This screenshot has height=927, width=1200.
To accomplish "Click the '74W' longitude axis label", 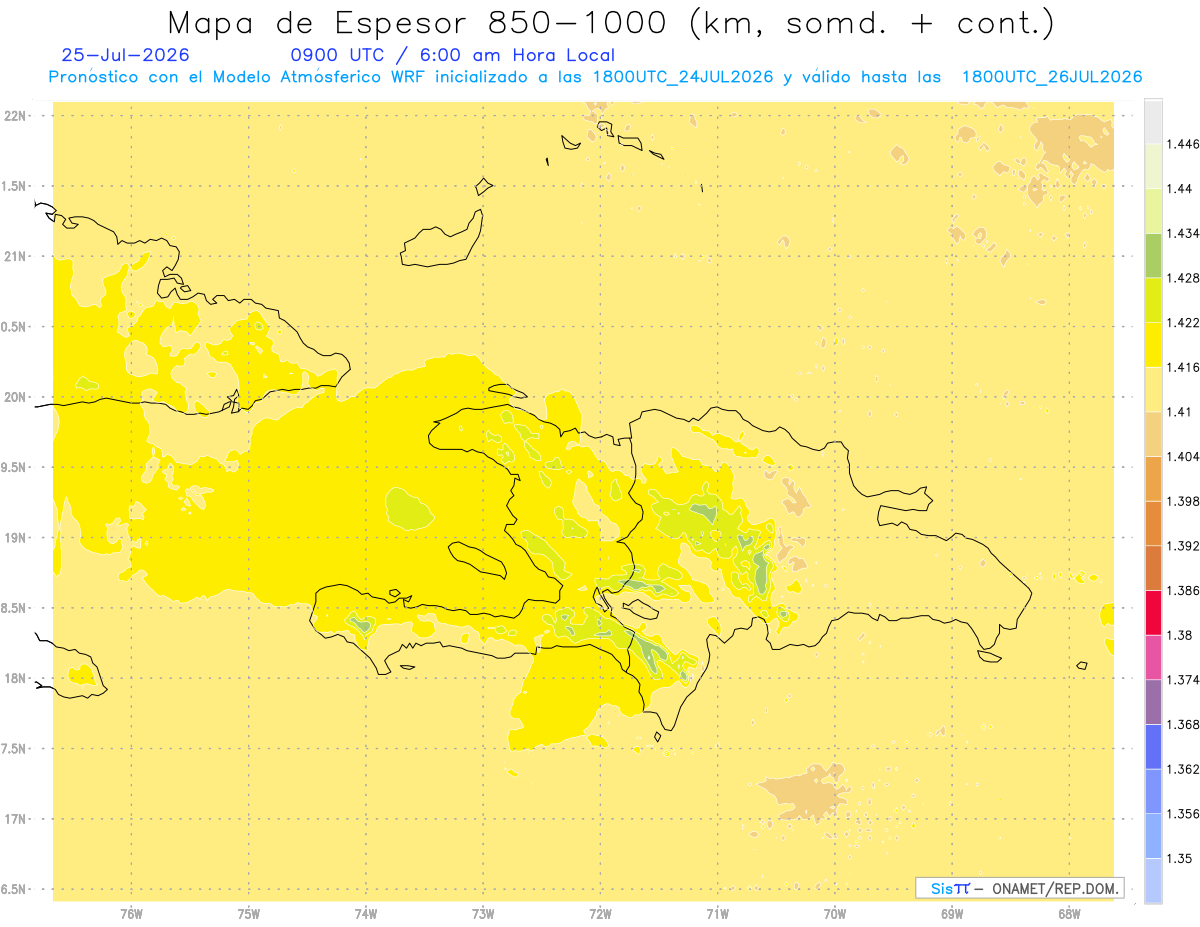I will tap(366, 914).
